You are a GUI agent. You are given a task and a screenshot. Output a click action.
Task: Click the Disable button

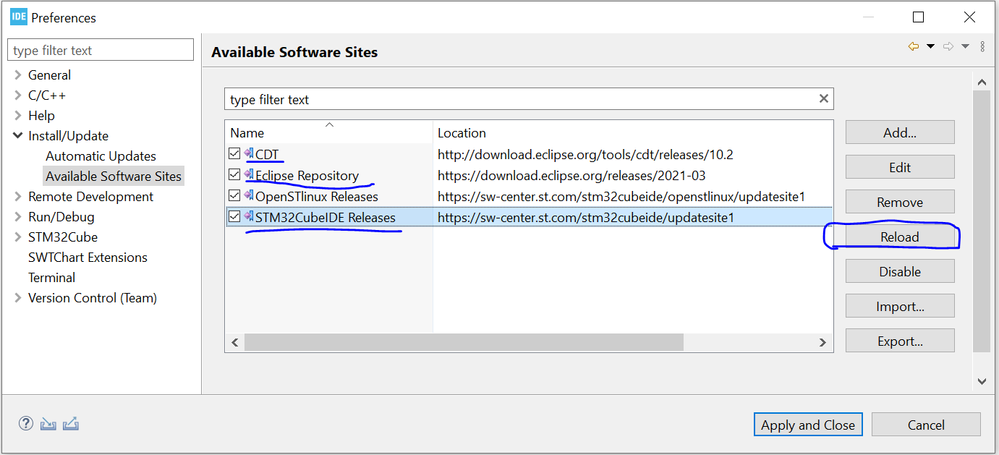point(900,271)
